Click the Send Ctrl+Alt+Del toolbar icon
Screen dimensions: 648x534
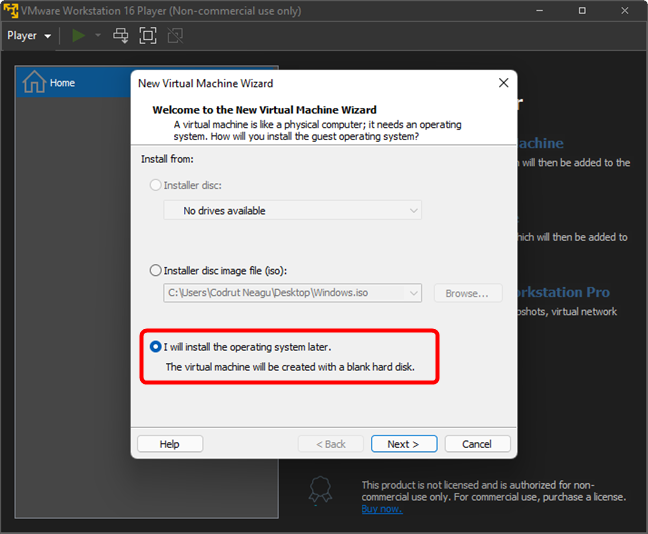click(121, 36)
